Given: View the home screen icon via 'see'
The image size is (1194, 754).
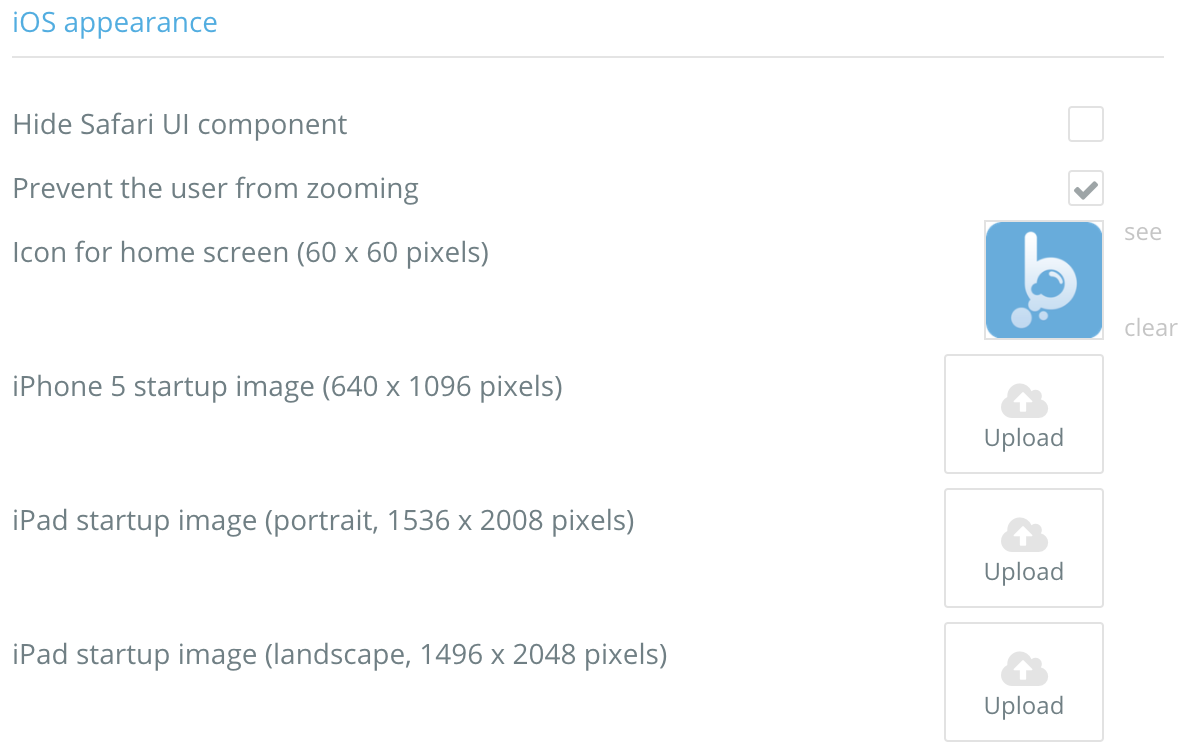Looking at the screenshot, I should coord(1142,233).
